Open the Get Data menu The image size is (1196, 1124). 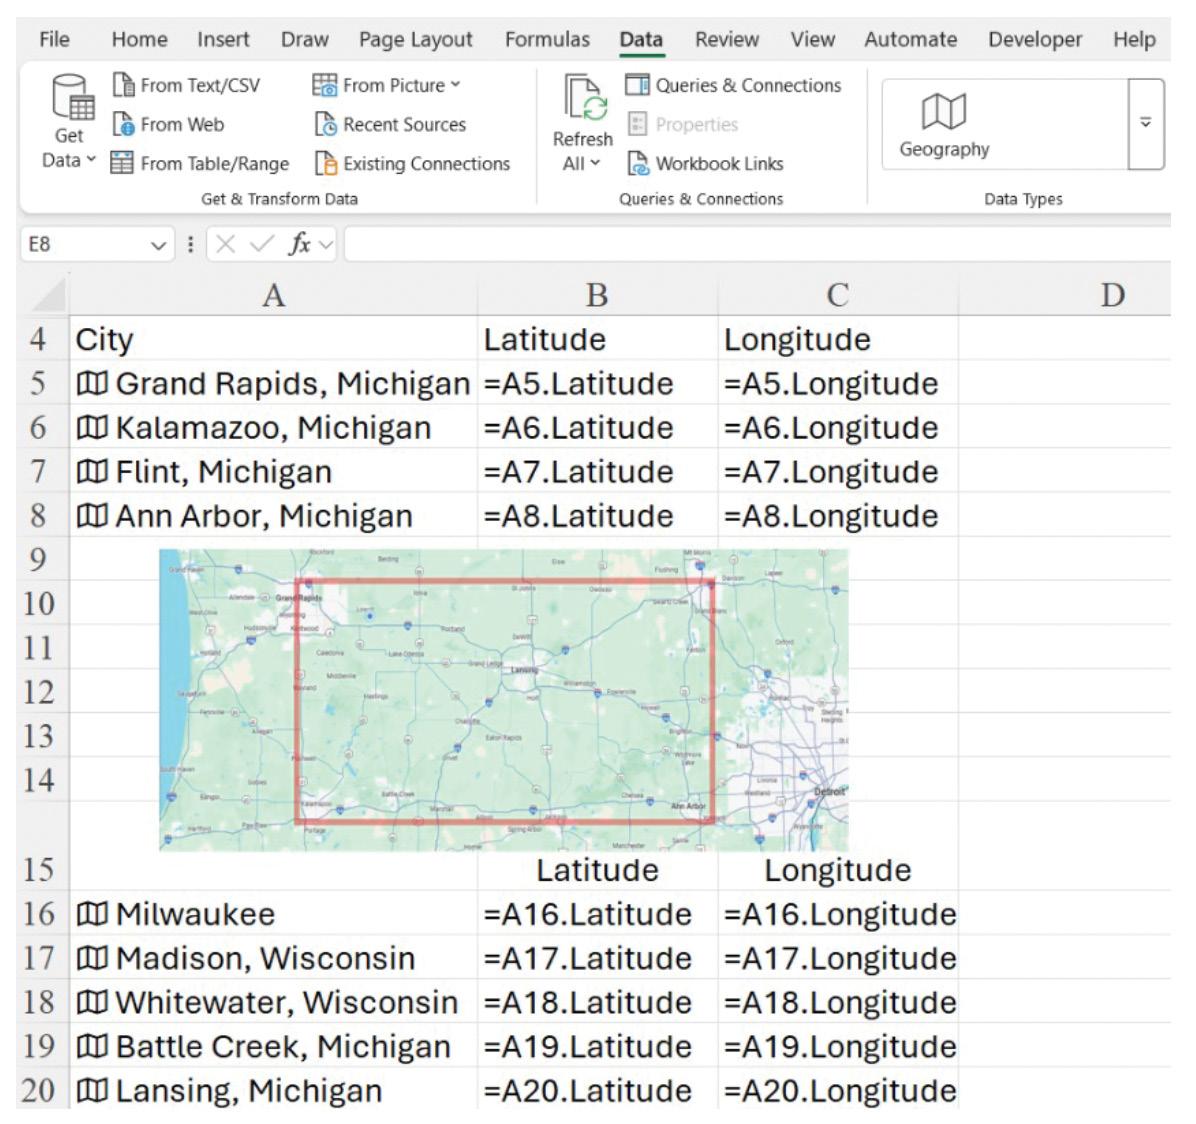point(69,122)
